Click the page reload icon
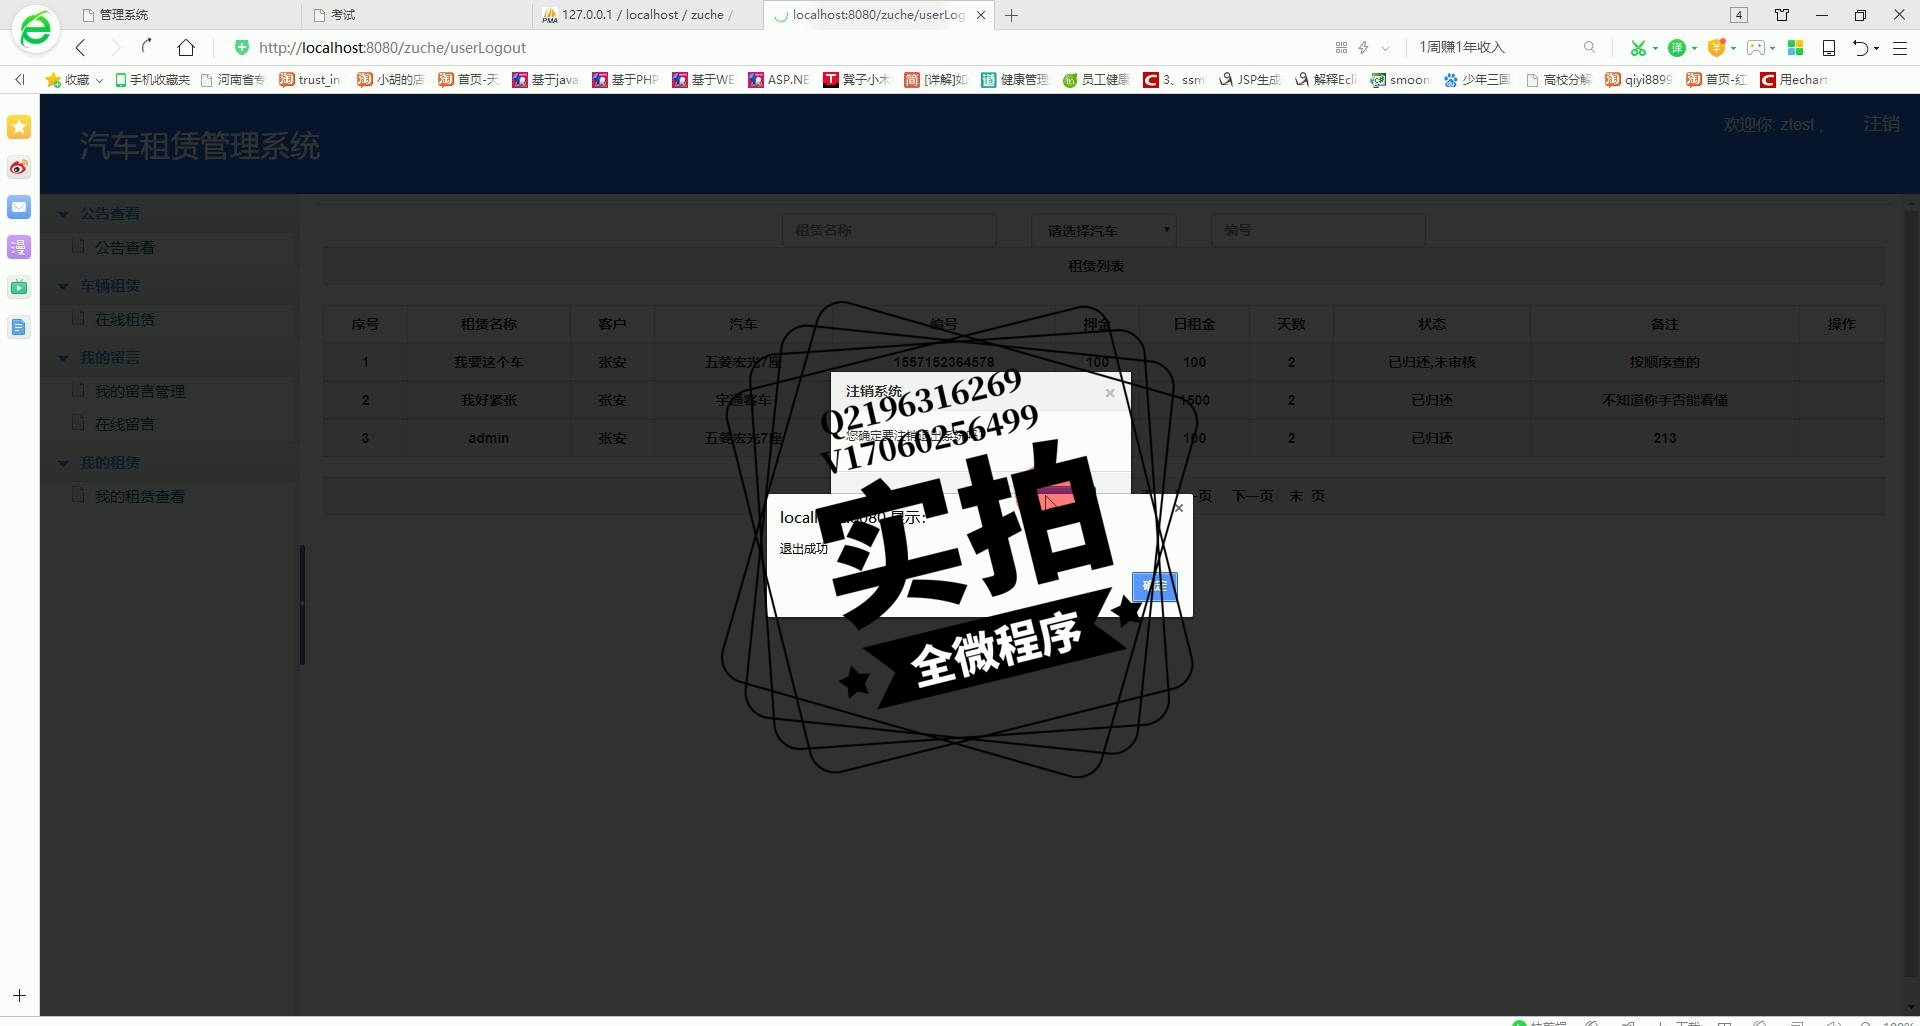This screenshot has width=1920, height=1026. [148, 46]
